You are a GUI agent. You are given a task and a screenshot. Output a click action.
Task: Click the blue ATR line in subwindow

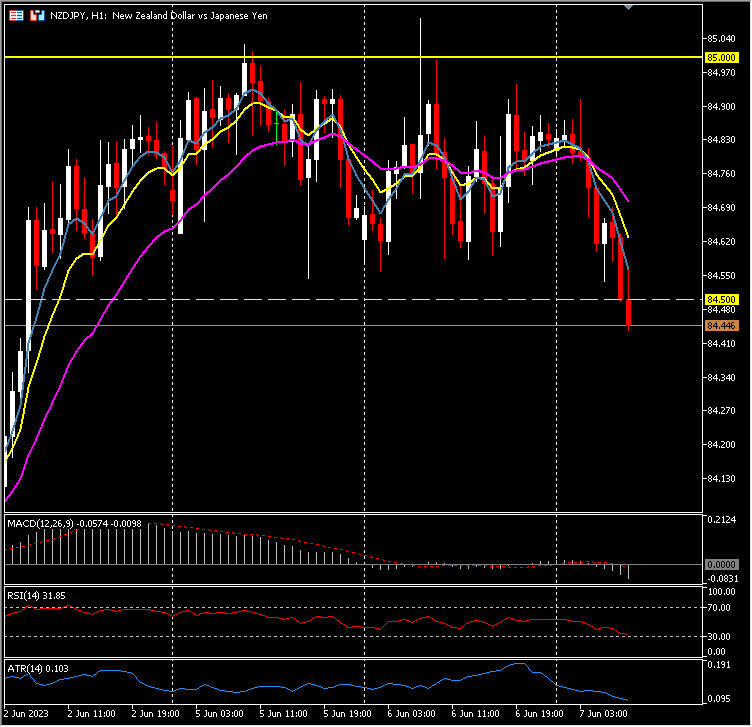(300, 688)
